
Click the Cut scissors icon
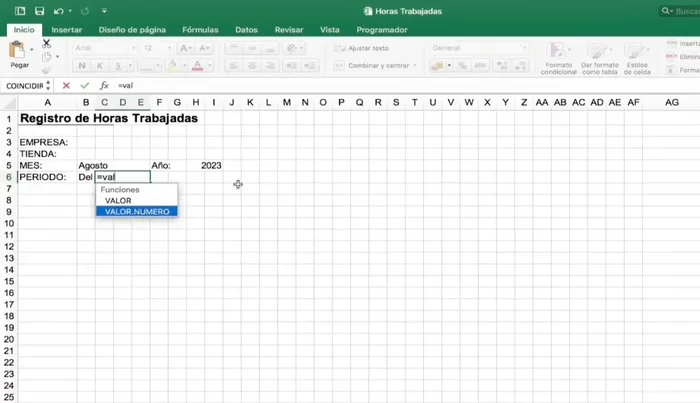[46, 43]
